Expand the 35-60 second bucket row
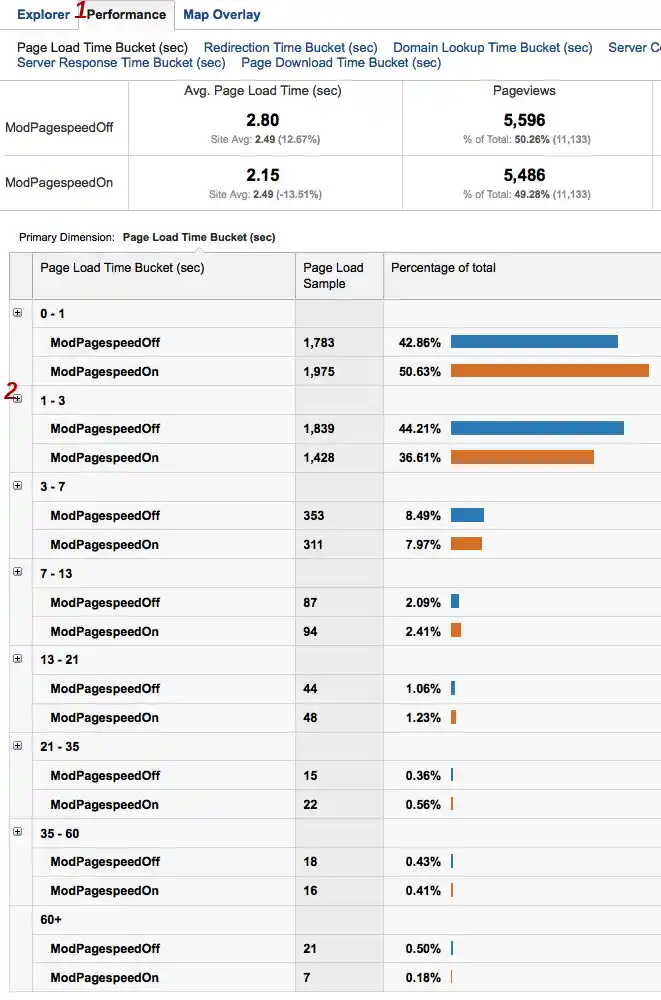 click(x=17, y=833)
